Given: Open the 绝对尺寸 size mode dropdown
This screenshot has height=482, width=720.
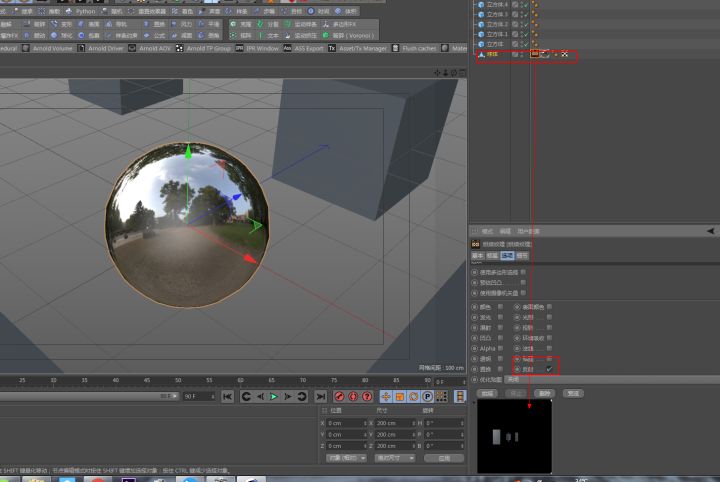Looking at the screenshot, I should pyautogui.click(x=395, y=458).
